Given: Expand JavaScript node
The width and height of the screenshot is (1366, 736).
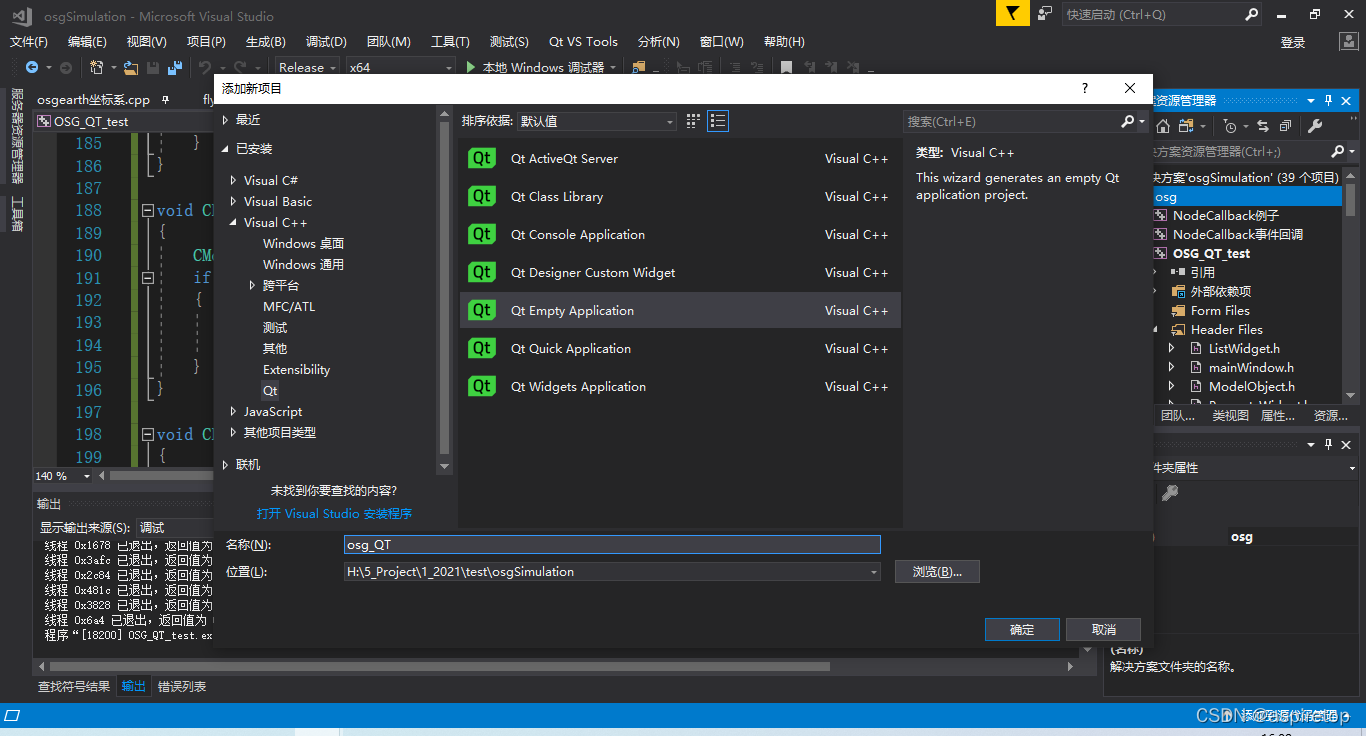Looking at the screenshot, I should coord(233,412).
